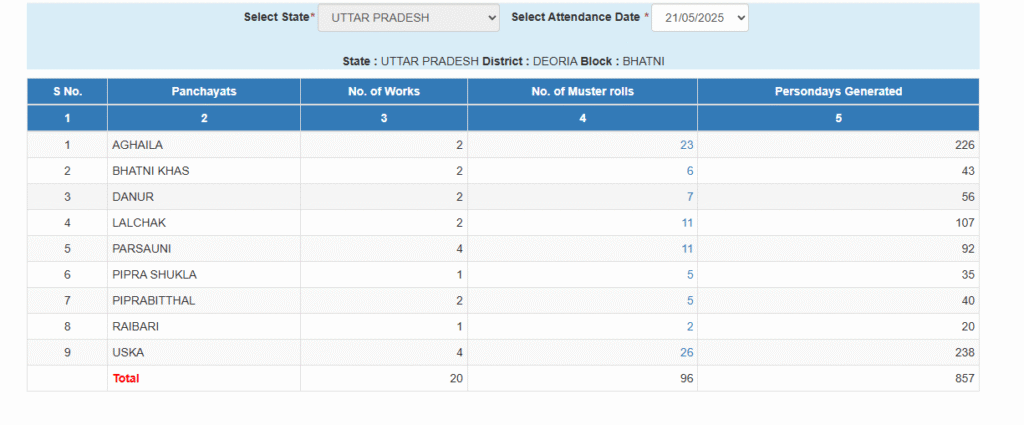Image resolution: width=1024 pixels, height=425 pixels.
Task: Click the red Total row label
Action: click(x=126, y=379)
